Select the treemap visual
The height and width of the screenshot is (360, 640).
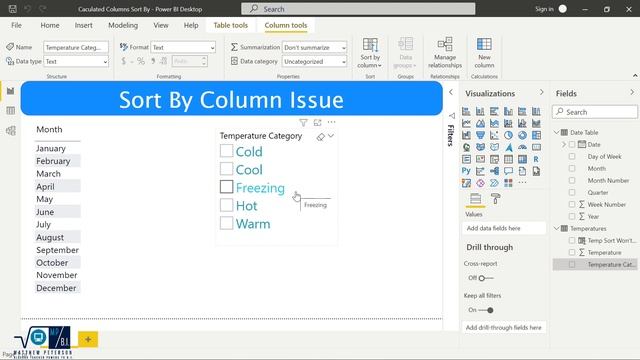click(x=536, y=135)
